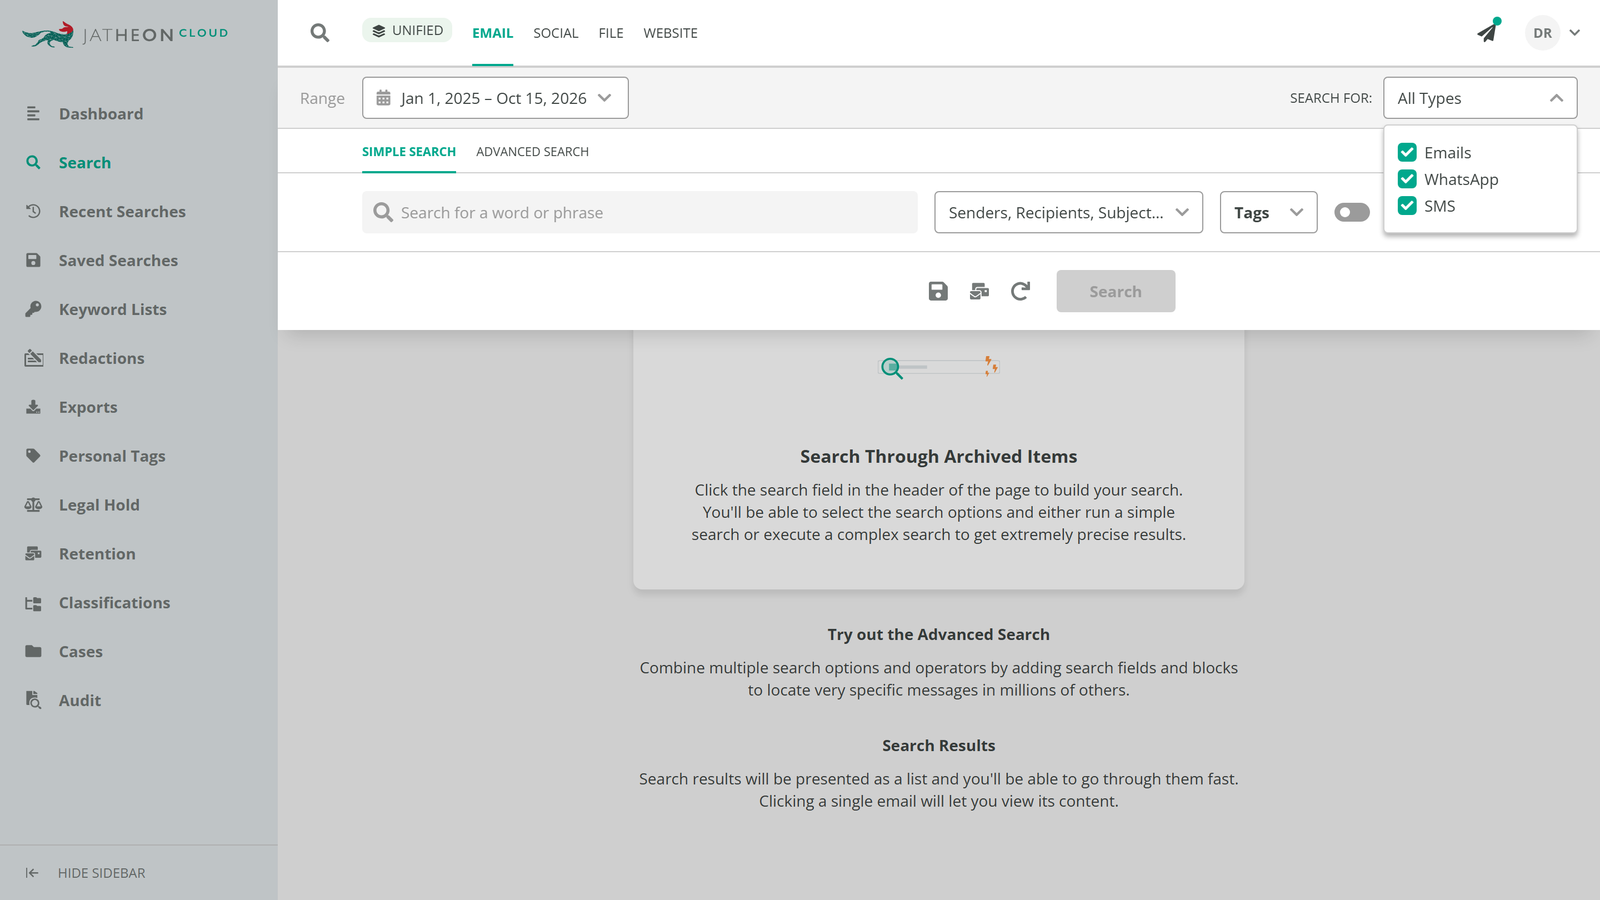Open Redactions section

pyautogui.click(x=101, y=359)
